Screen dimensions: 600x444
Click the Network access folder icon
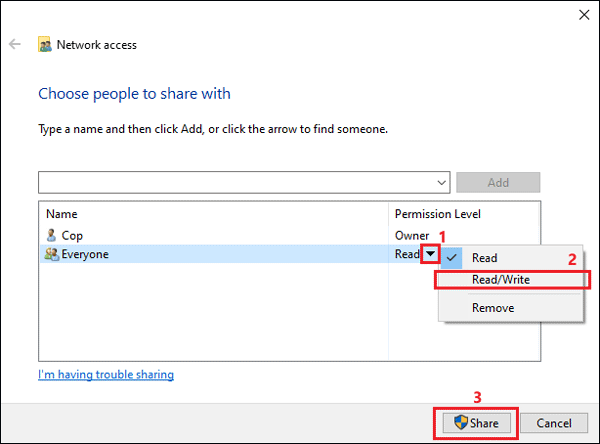tap(45, 44)
